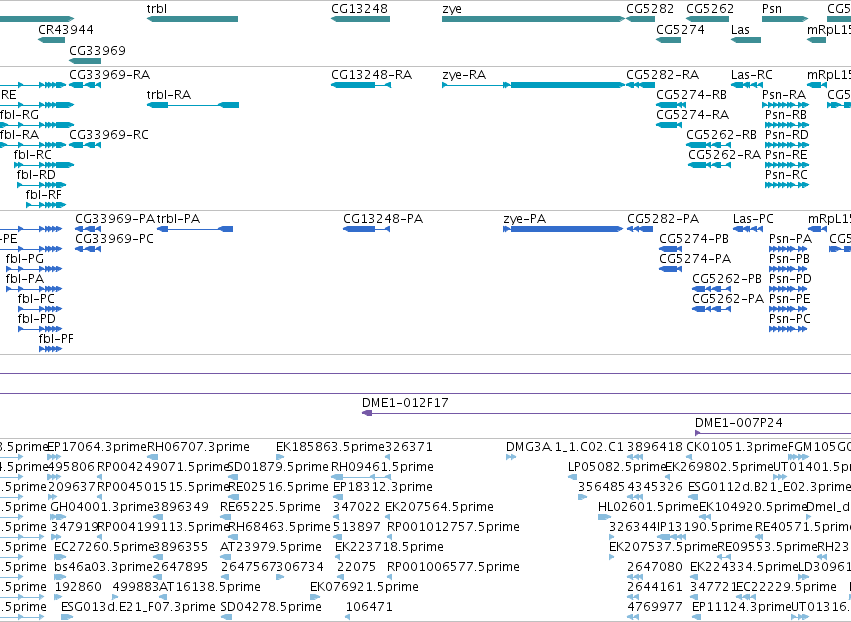Select the zye-RA transcript label
Viewport: 851px width, 622px height.
(464, 75)
